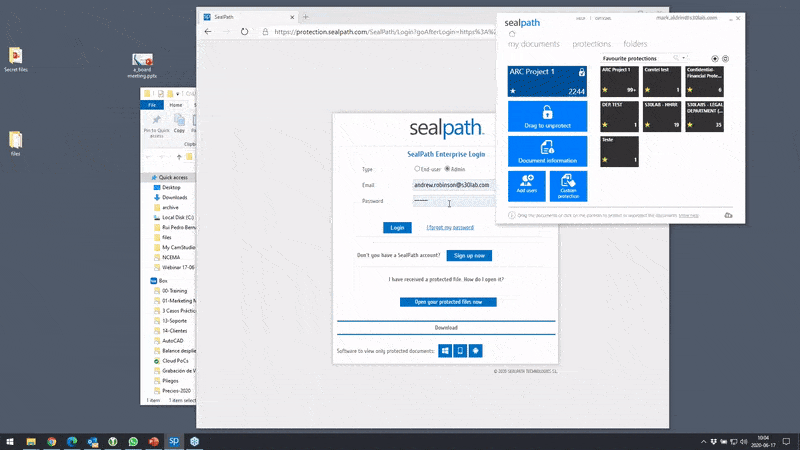The image size is (800, 450).
Task: Open the Custom protection tile
Action: coord(568,186)
